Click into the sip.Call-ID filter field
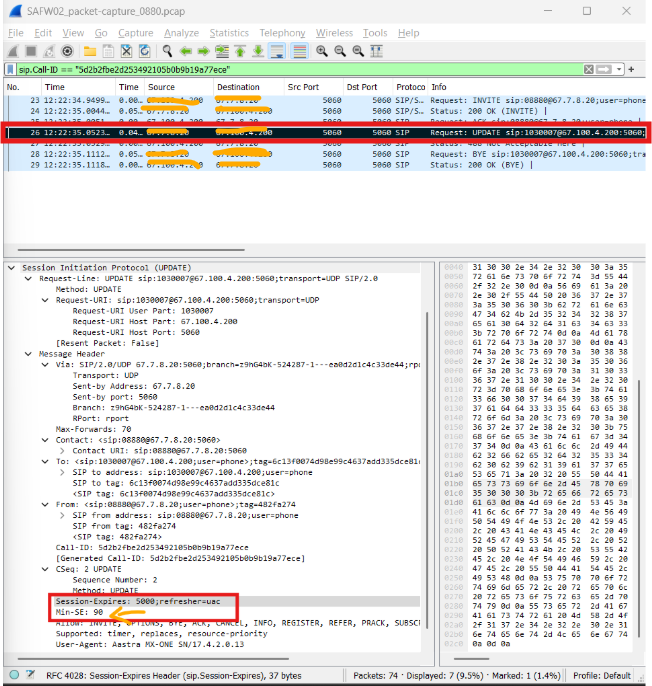This screenshot has height=686, width=652. tap(300, 70)
